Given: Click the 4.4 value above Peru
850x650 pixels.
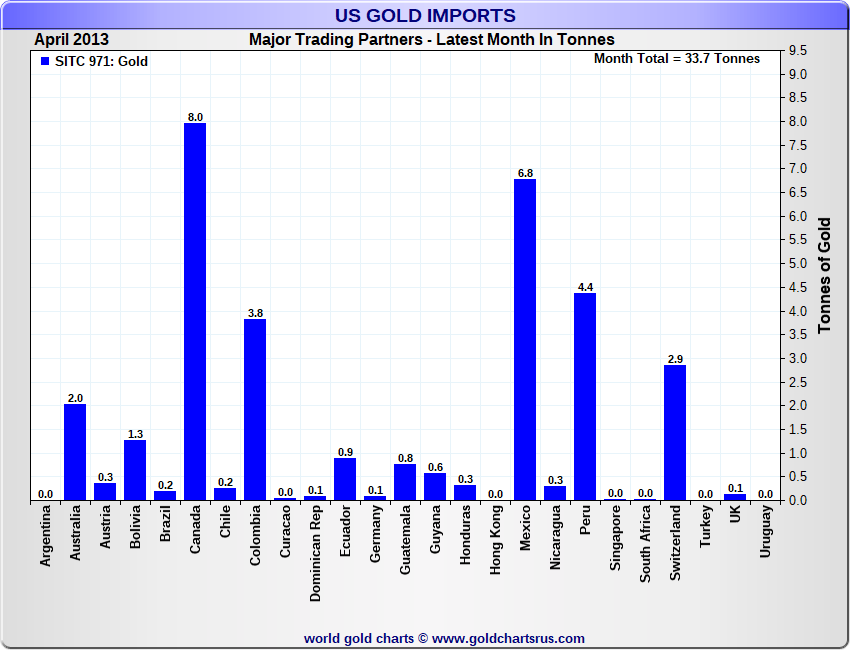Looking at the screenshot, I should pyautogui.click(x=585, y=287).
